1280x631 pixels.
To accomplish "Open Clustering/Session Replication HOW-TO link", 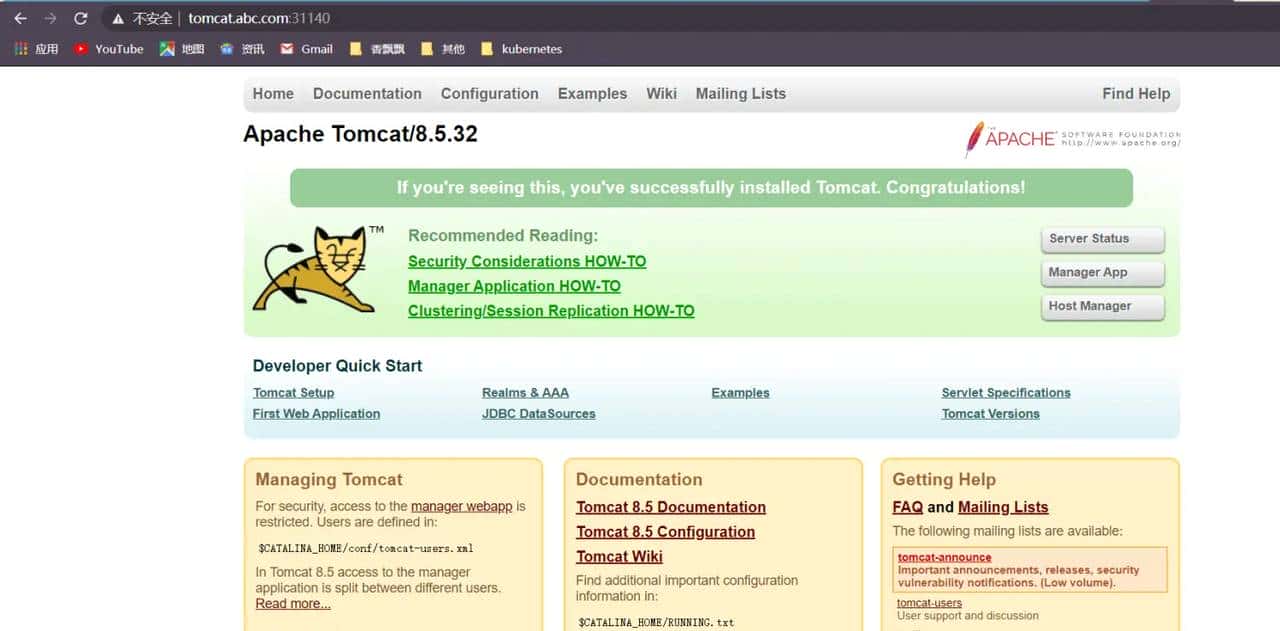I will (x=551, y=312).
